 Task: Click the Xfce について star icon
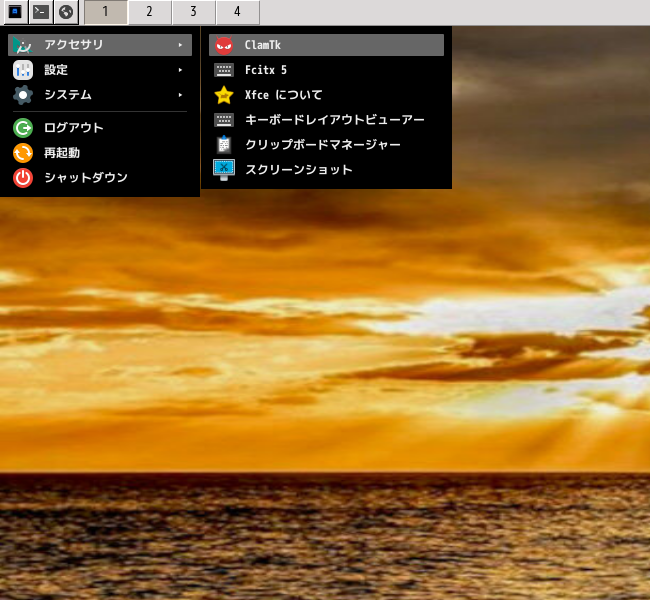(224, 95)
